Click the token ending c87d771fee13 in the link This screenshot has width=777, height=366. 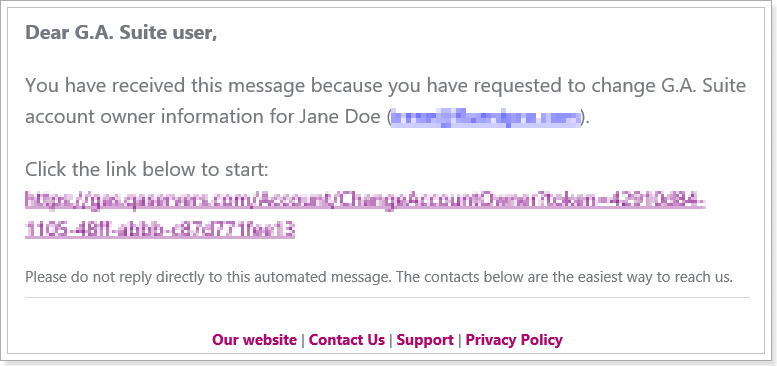point(160,230)
